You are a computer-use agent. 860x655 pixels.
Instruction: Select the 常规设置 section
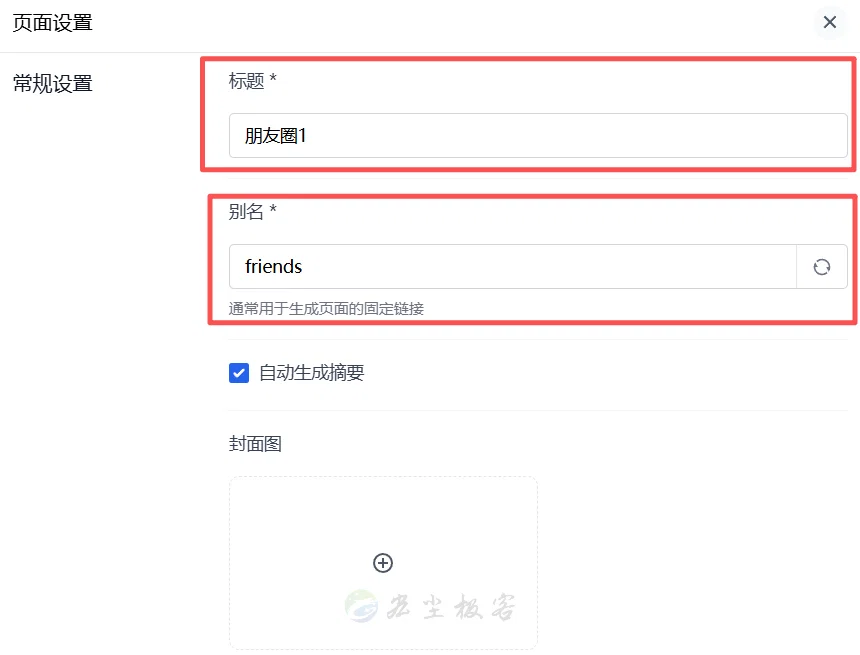[x=53, y=83]
